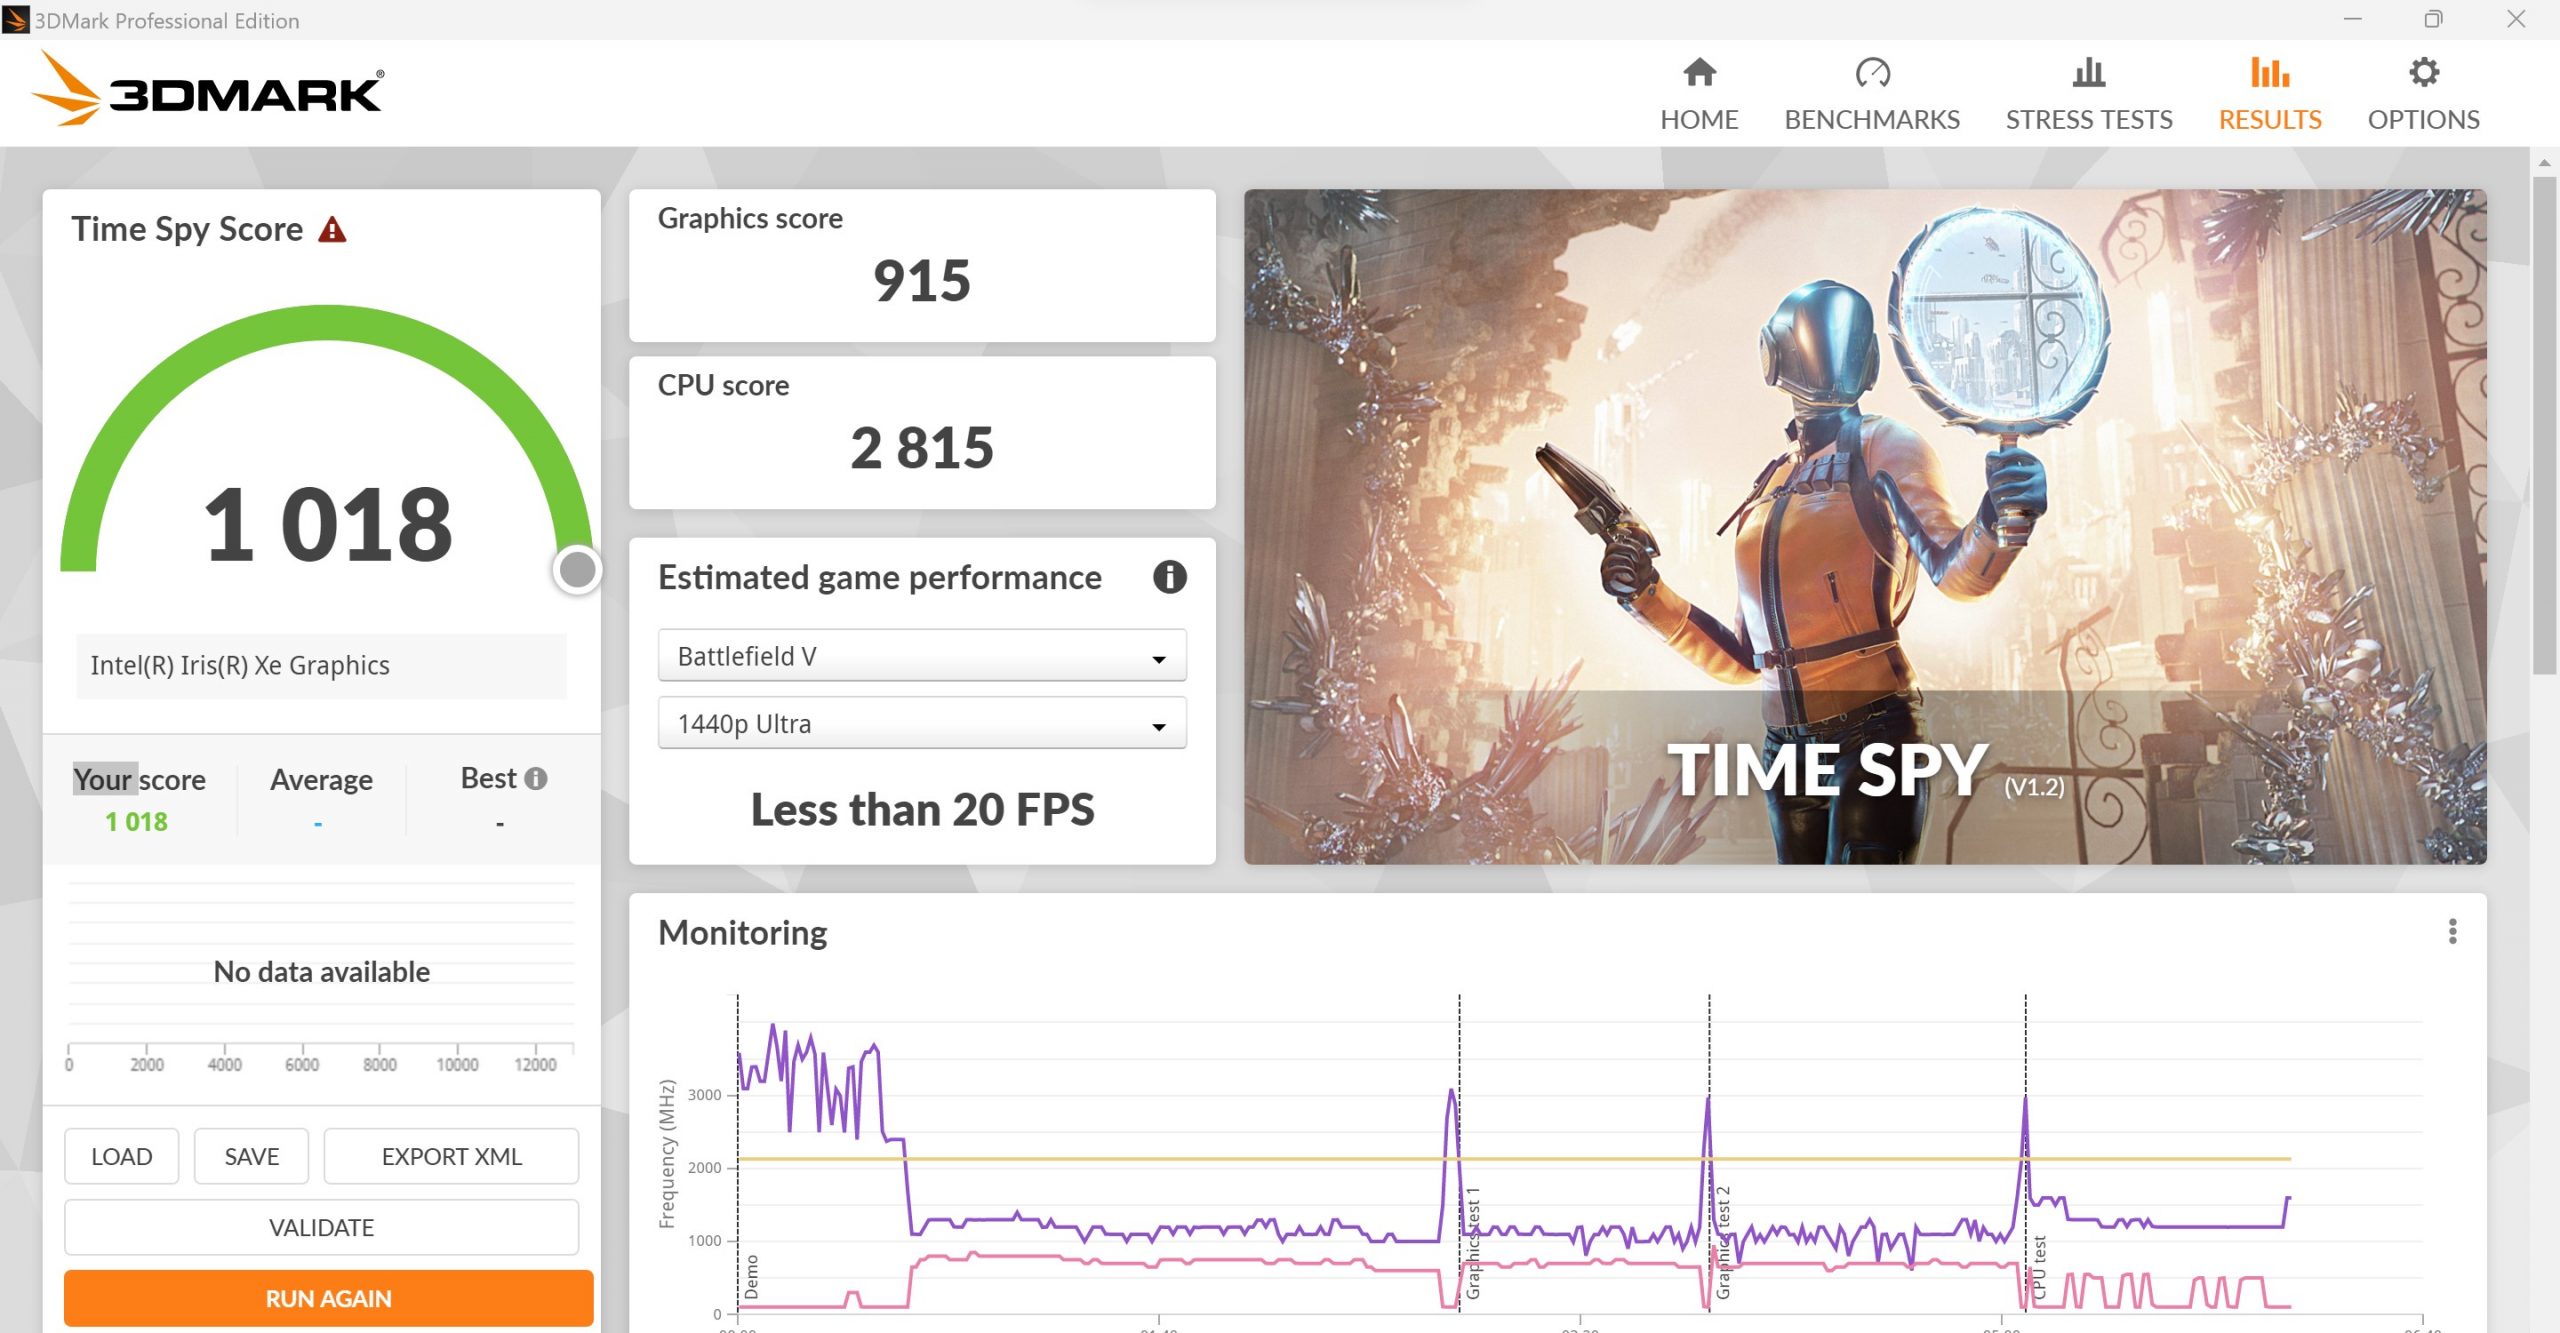Click the Estimated game performance heading
This screenshot has height=1333, width=2560.
880,577
